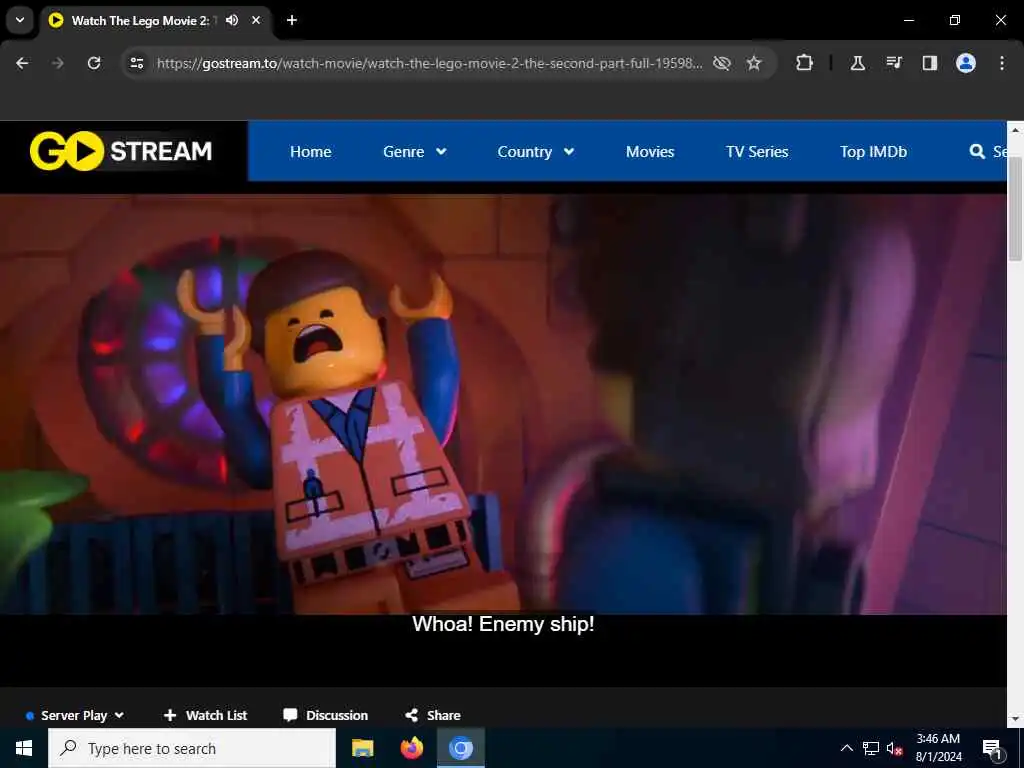
Task: Click the muted volume tray icon
Action: point(895,748)
